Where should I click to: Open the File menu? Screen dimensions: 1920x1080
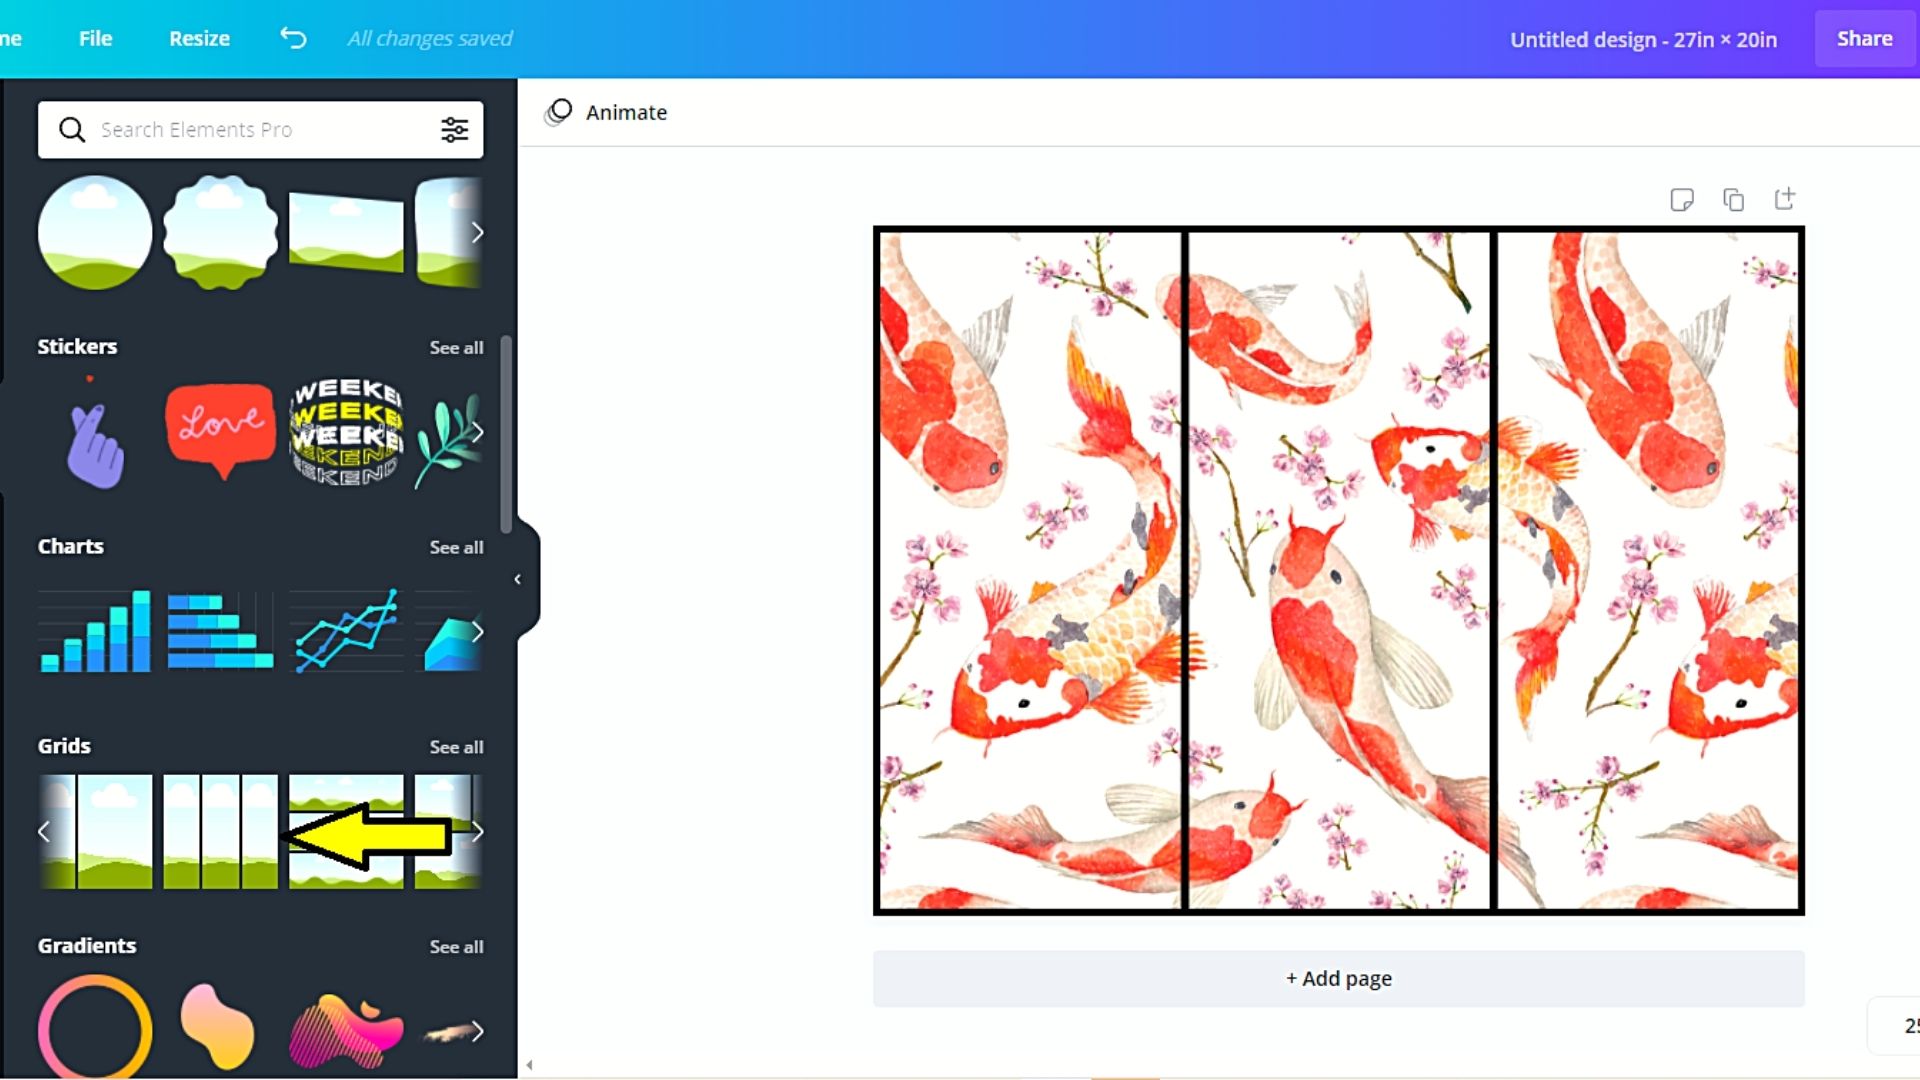(x=95, y=38)
